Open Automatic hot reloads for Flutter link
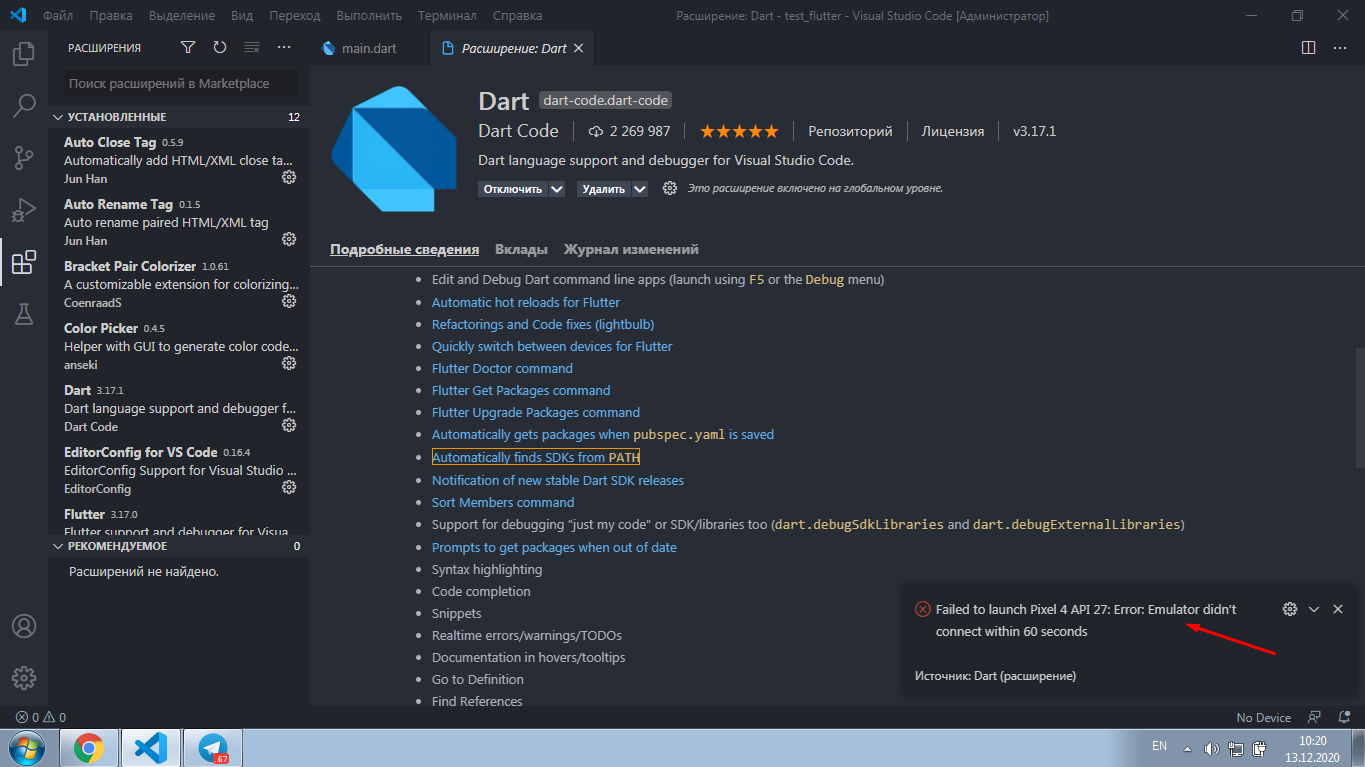This screenshot has width=1365, height=767. (526, 302)
